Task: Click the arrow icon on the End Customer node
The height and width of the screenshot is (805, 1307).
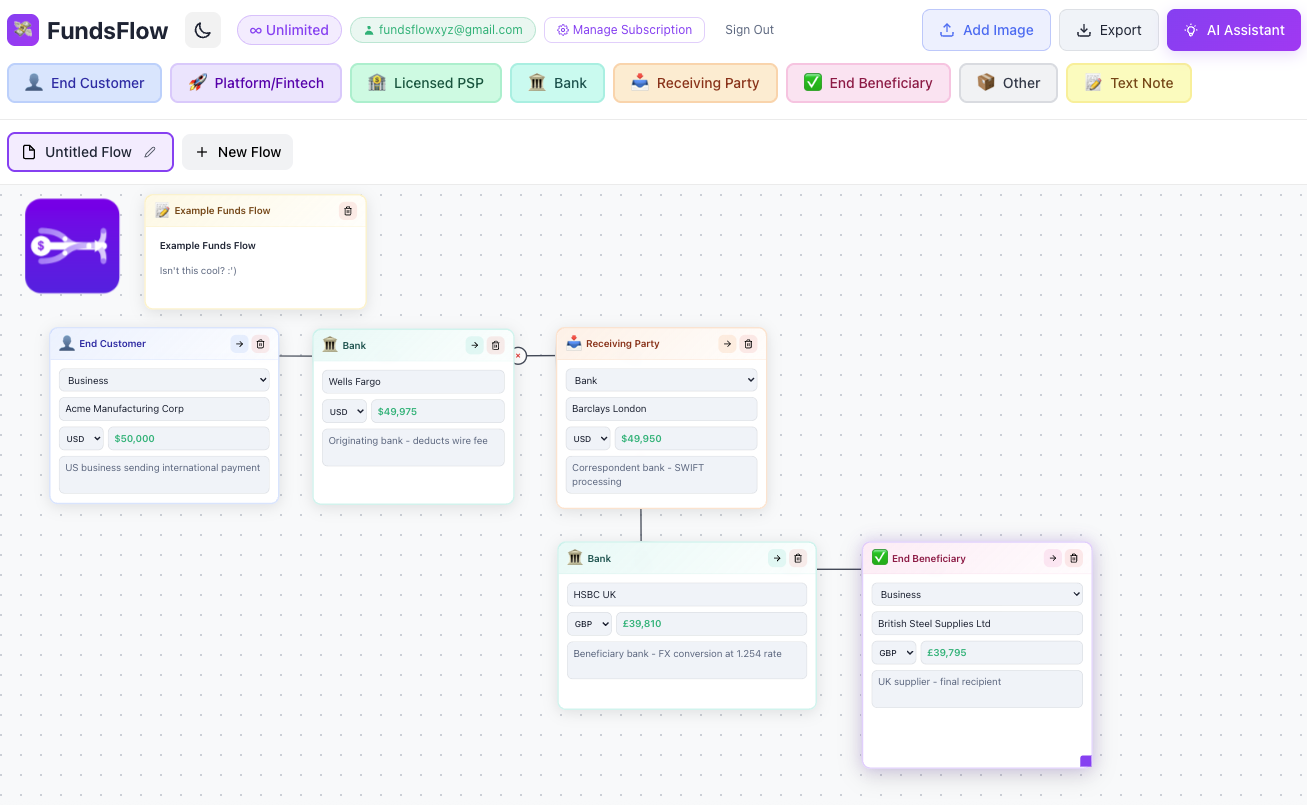Action: coord(239,343)
